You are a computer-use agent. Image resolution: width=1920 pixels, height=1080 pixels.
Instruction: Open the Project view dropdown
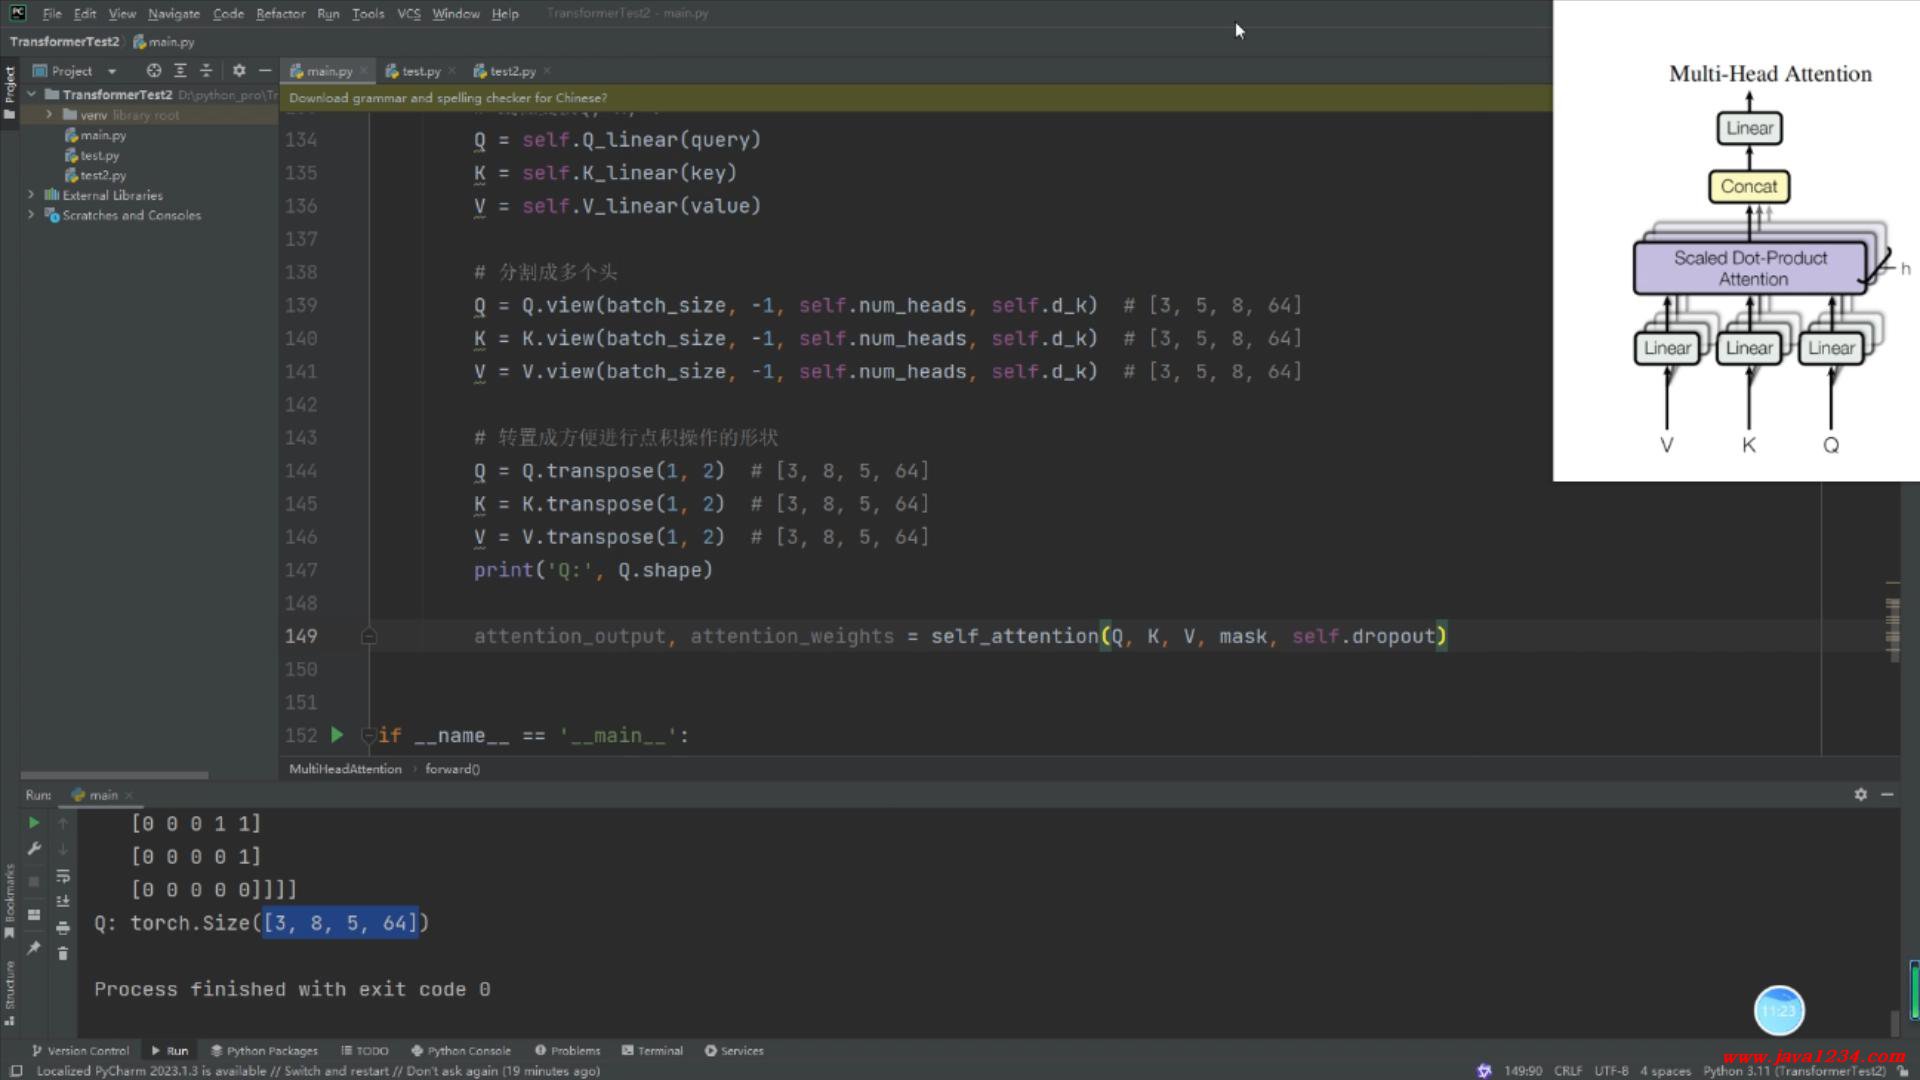(112, 71)
